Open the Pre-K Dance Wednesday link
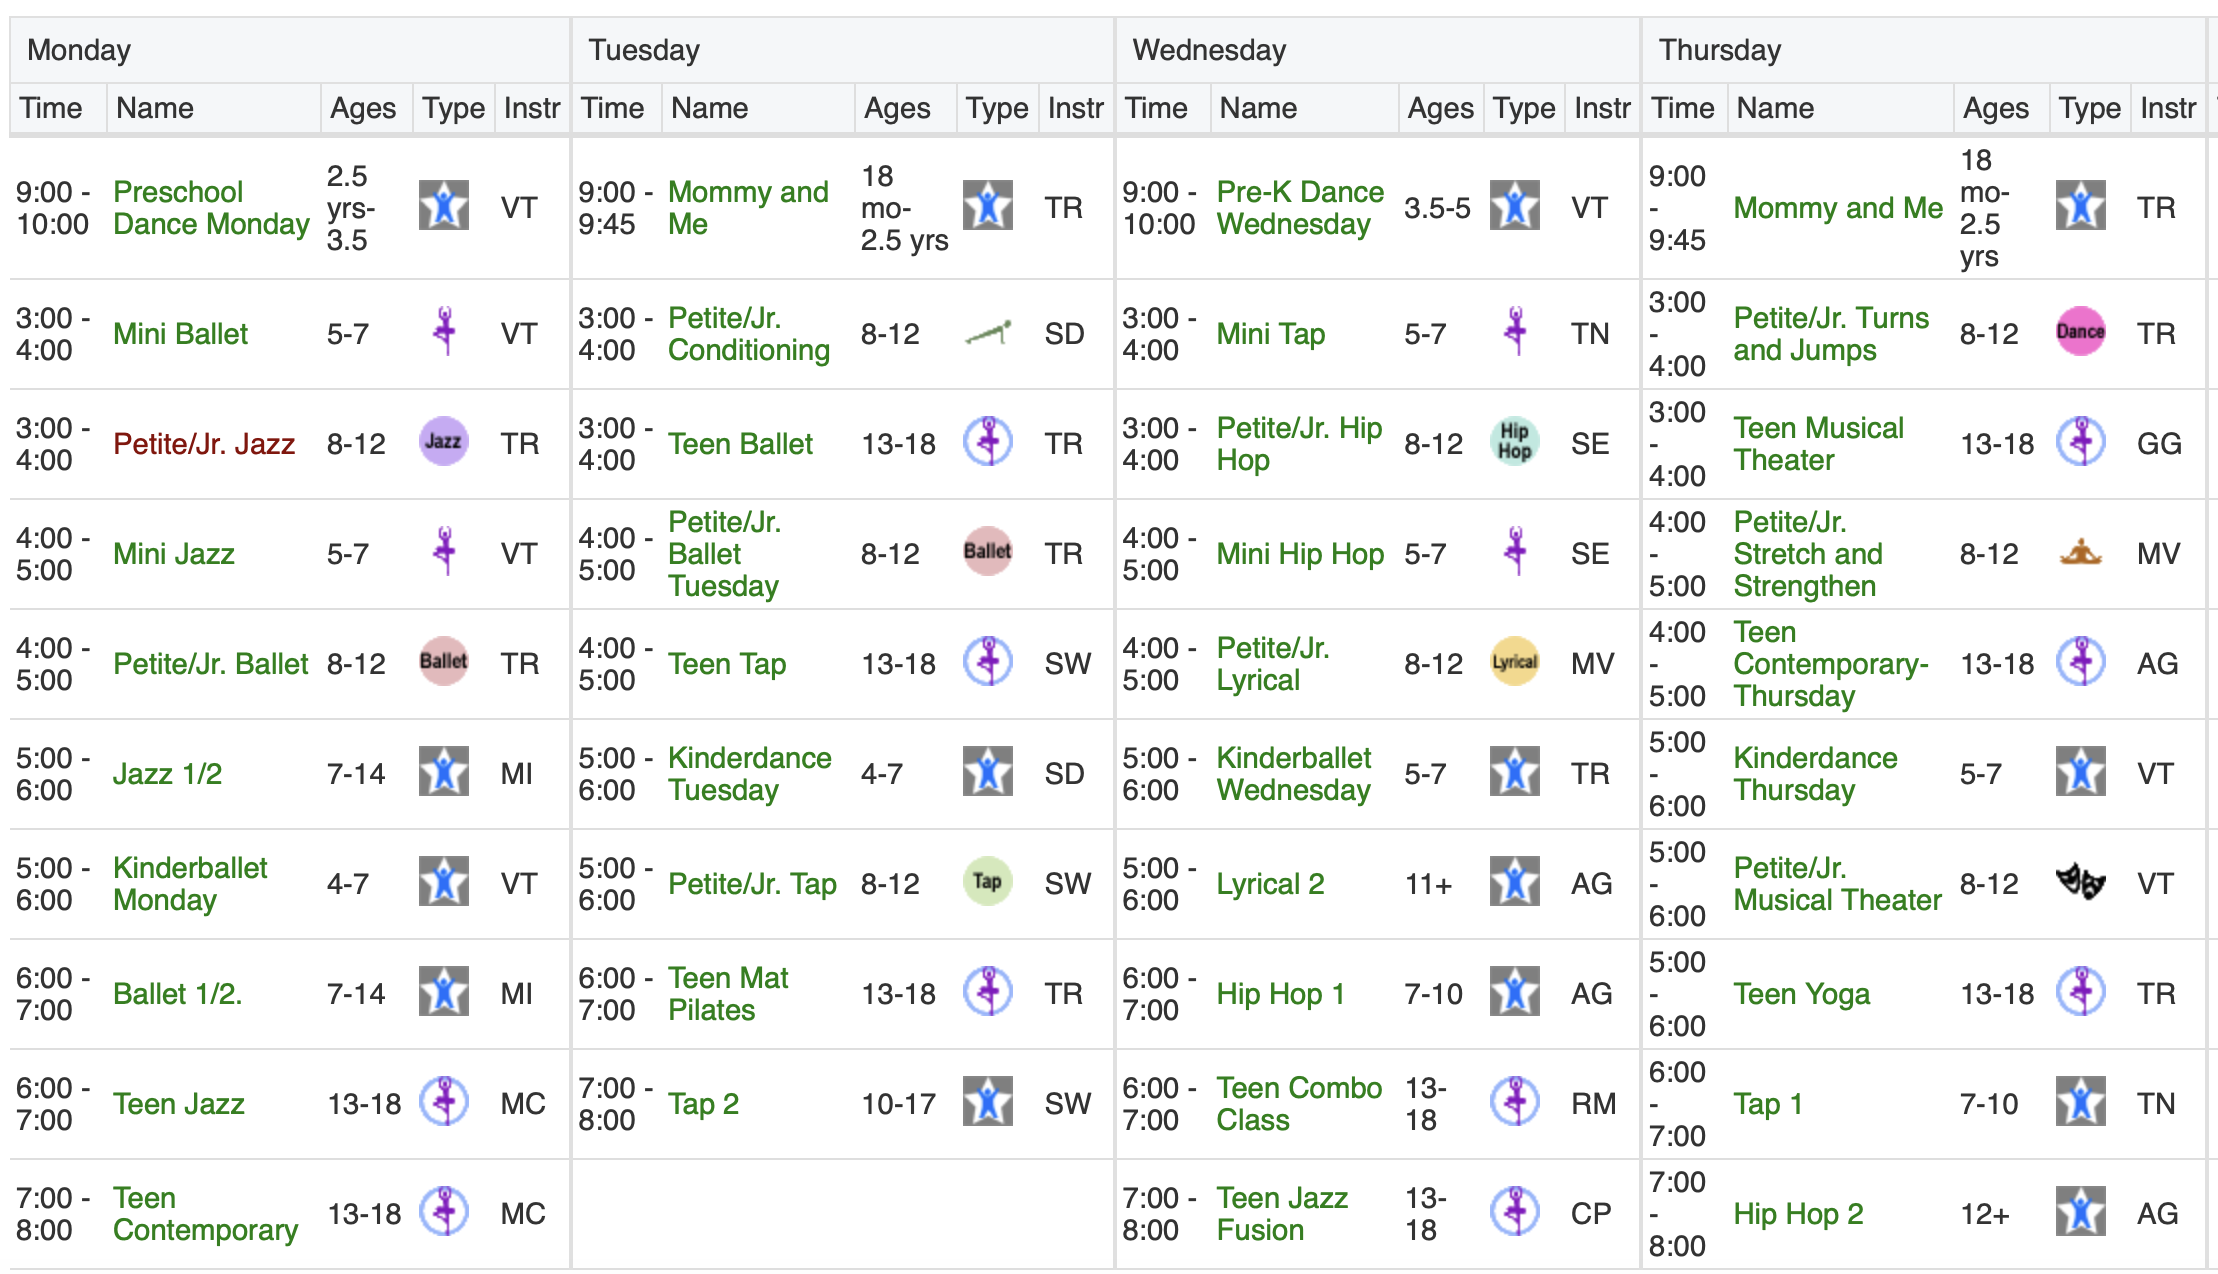 tap(1300, 208)
